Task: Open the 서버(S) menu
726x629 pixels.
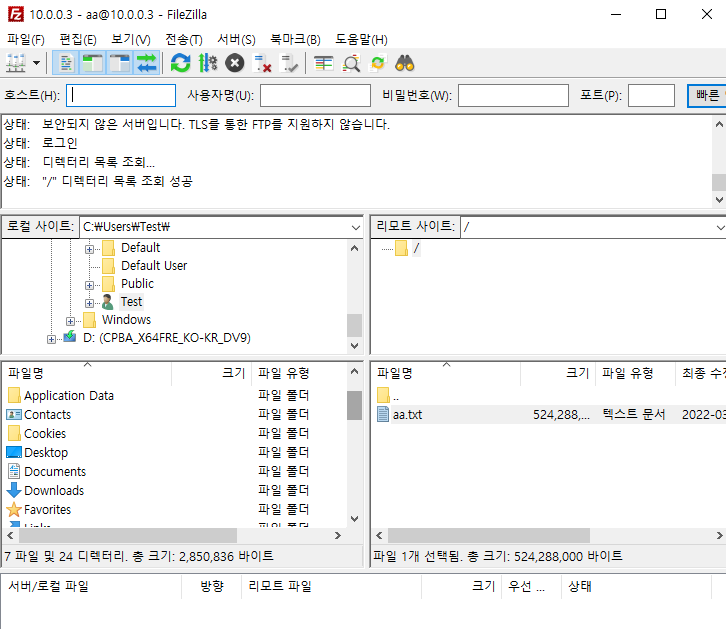Action: point(236,40)
